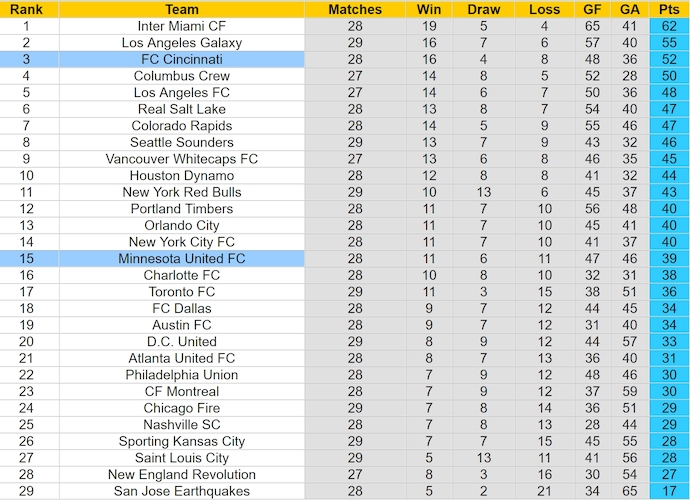This screenshot has width=690, height=500.
Task: Click the Toronto FC team name
Action: click(x=182, y=292)
